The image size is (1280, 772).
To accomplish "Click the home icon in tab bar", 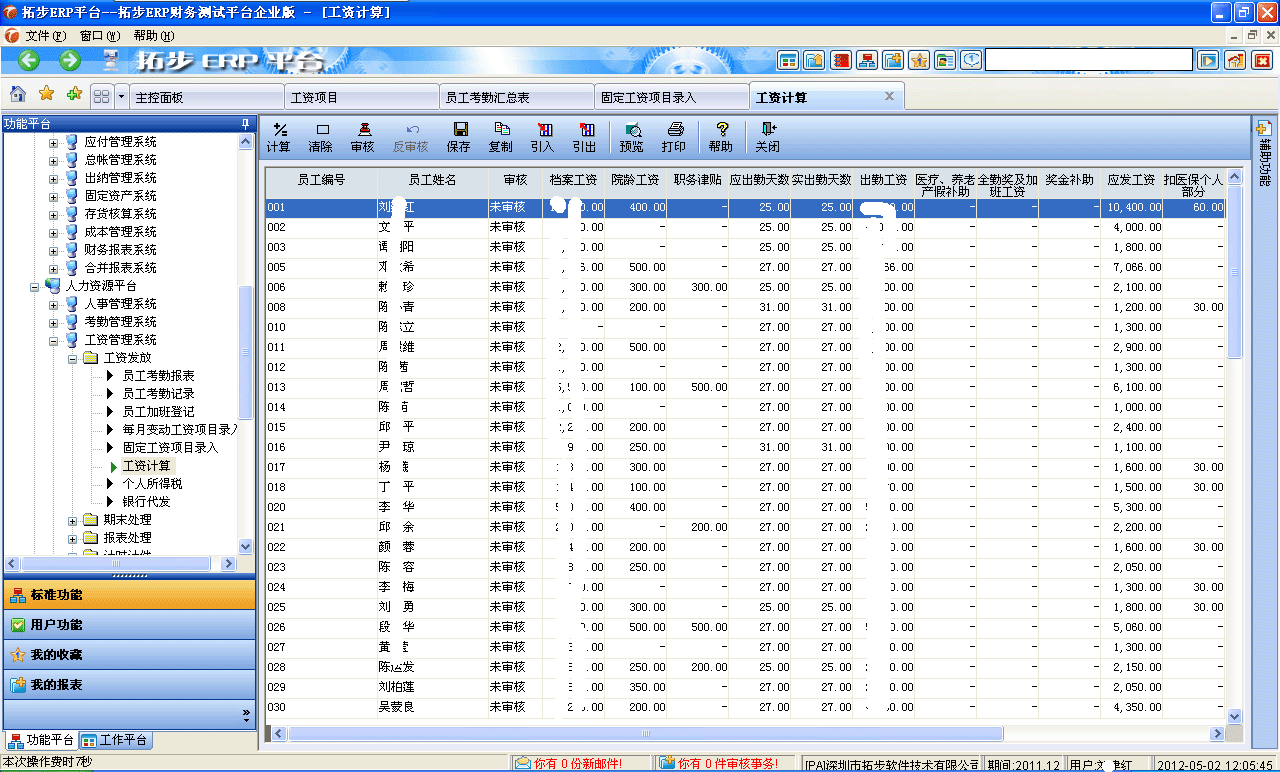I will click(x=18, y=95).
